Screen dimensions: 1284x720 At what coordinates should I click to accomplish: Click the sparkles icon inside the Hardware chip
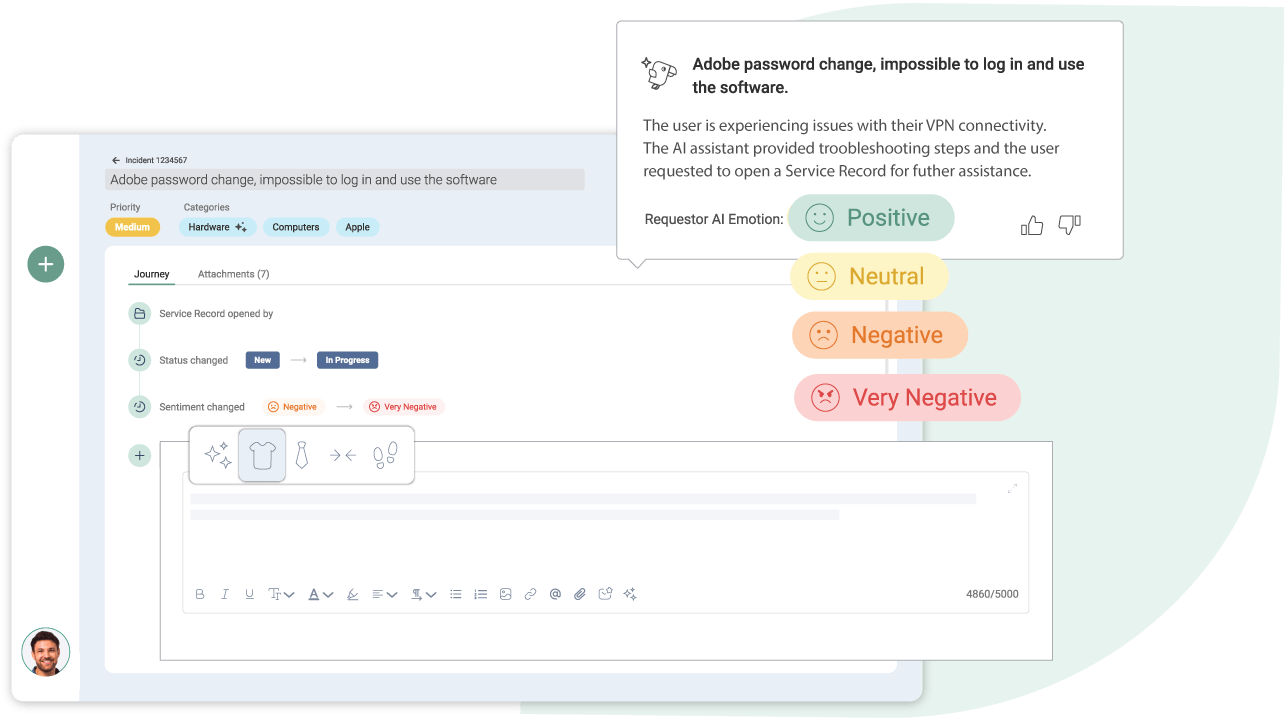[241, 227]
